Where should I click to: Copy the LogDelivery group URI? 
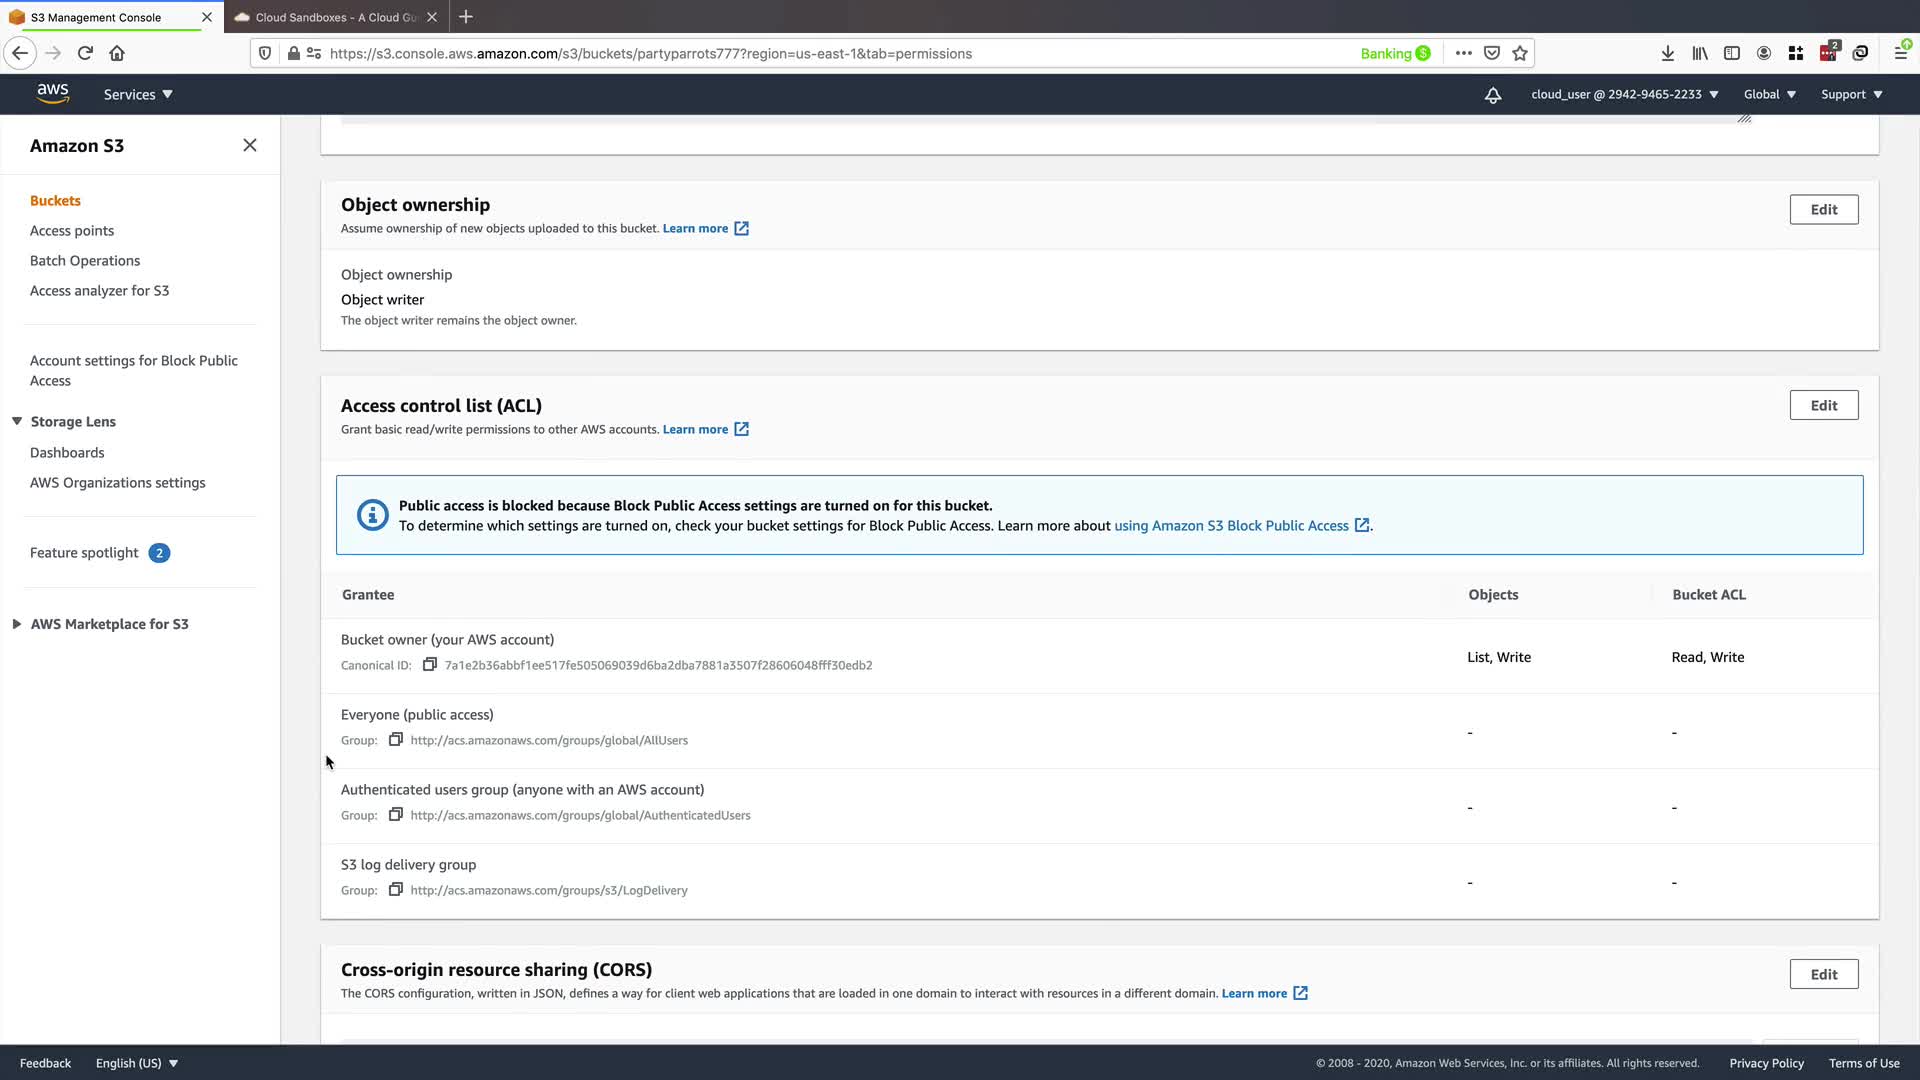pos(396,890)
